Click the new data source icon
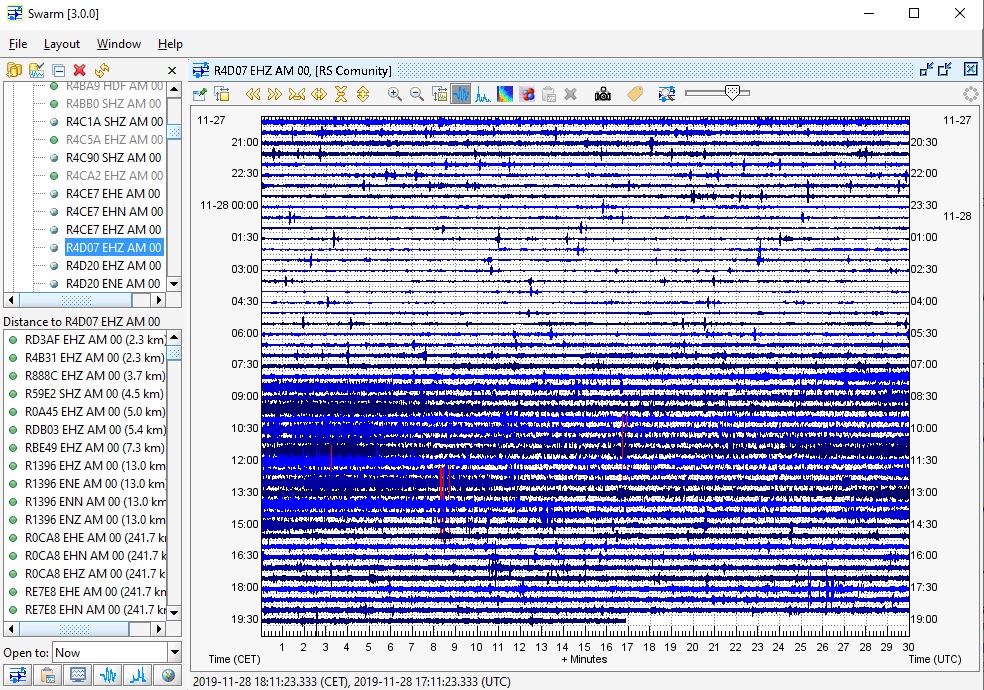Viewport: 984px width, 690px height. (x=14, y=70)
